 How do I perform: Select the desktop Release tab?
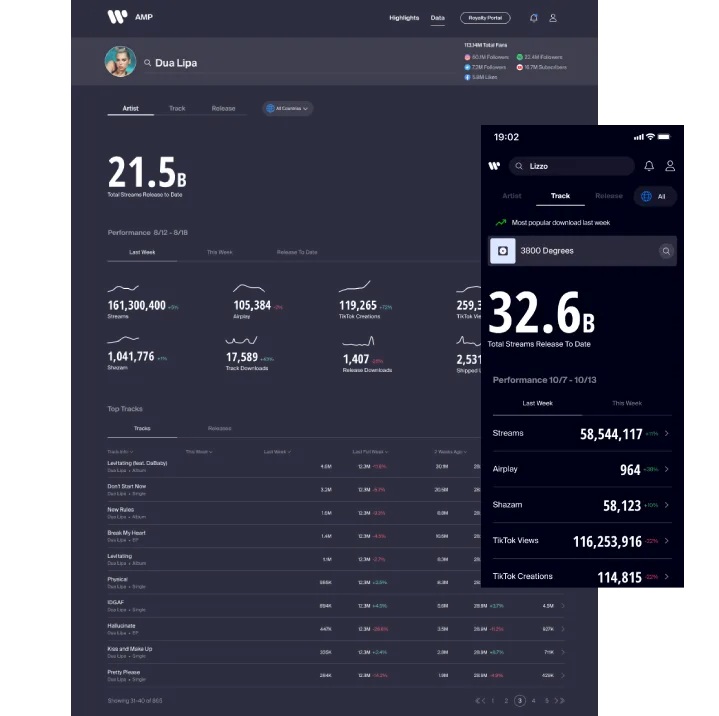[223, 108]
